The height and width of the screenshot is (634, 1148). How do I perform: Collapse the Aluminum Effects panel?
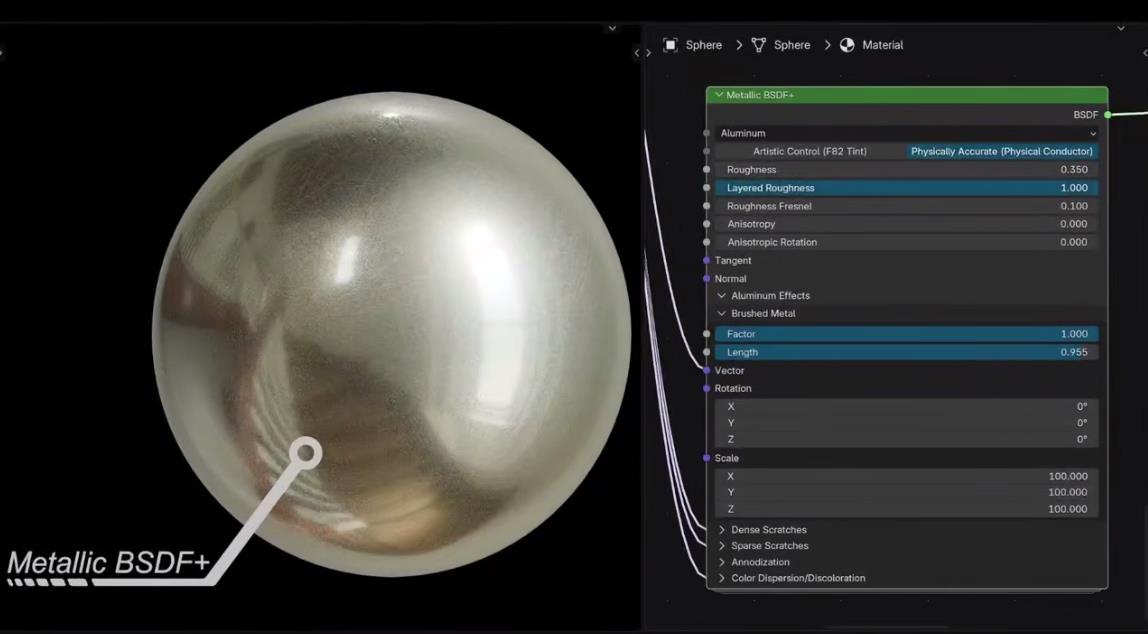pos(722,296)
